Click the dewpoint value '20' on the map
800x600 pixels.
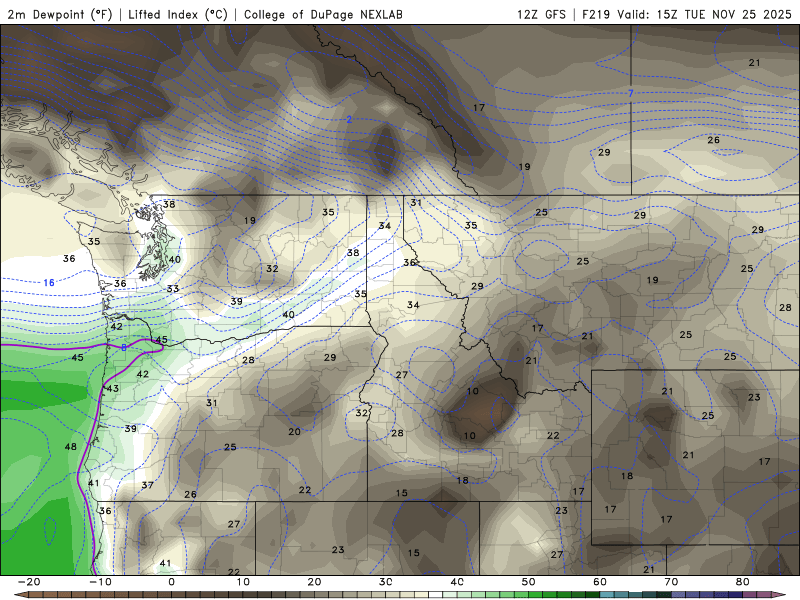(x=294, y=432)
